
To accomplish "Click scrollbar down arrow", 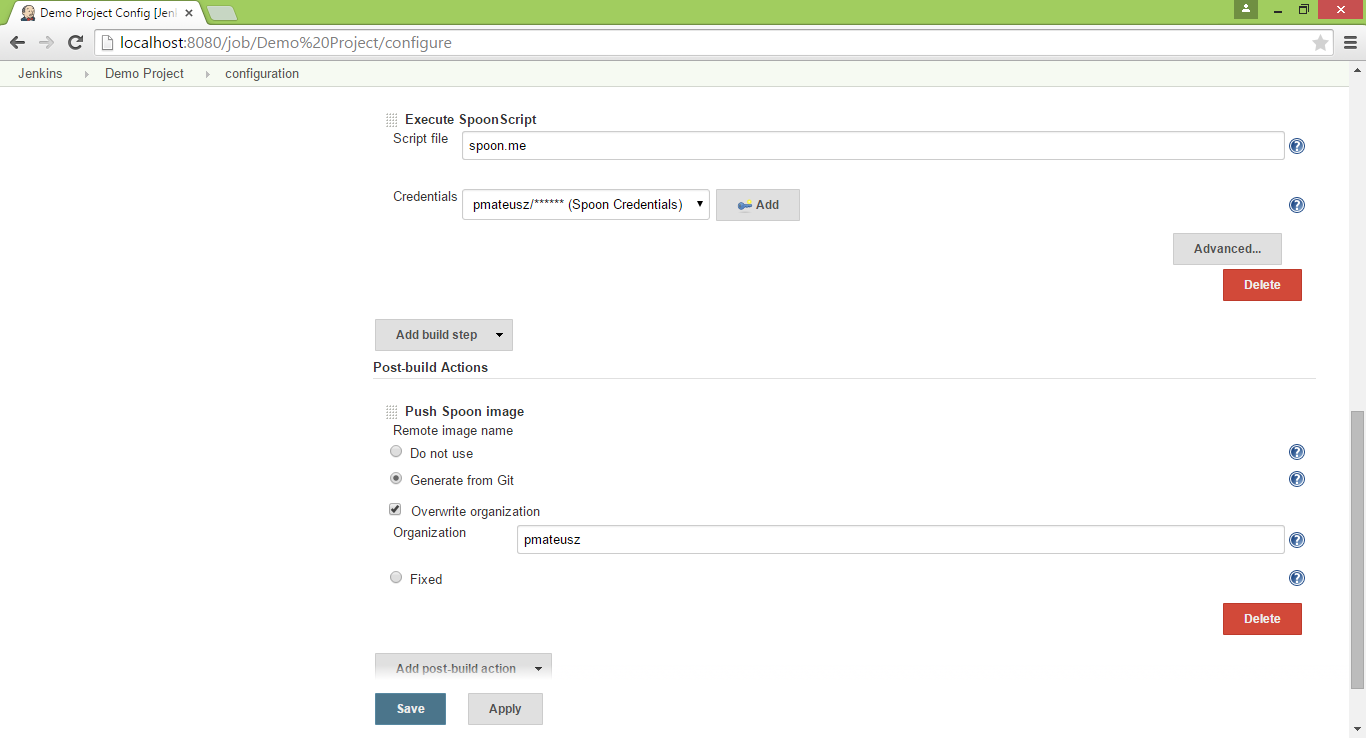I will point(1357,730).
